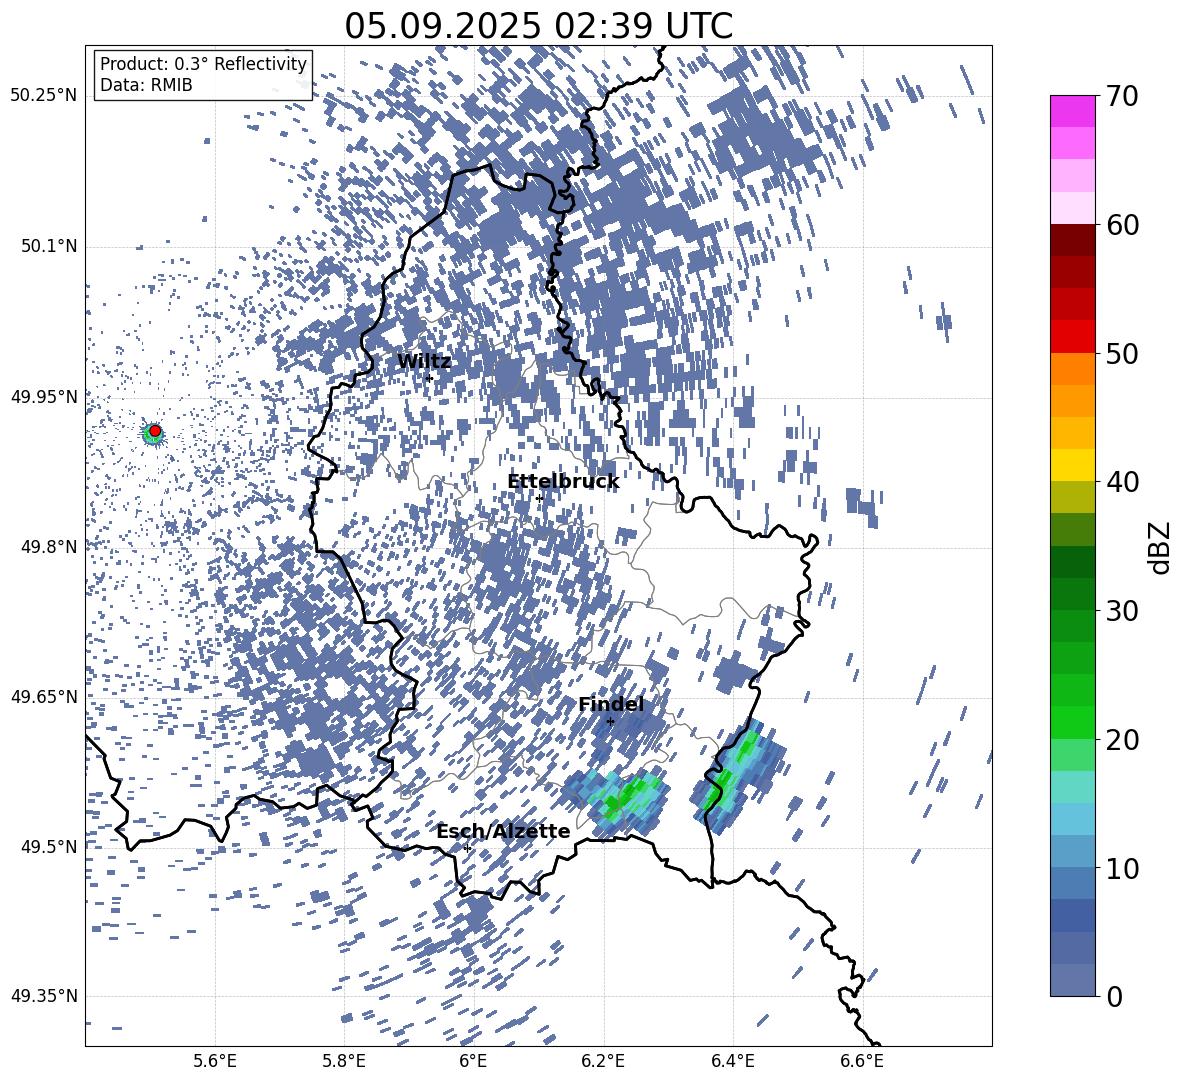Click the dark maroon swatch below 60 dBZ
1184x1081 pixels.
click(1073, 241)
